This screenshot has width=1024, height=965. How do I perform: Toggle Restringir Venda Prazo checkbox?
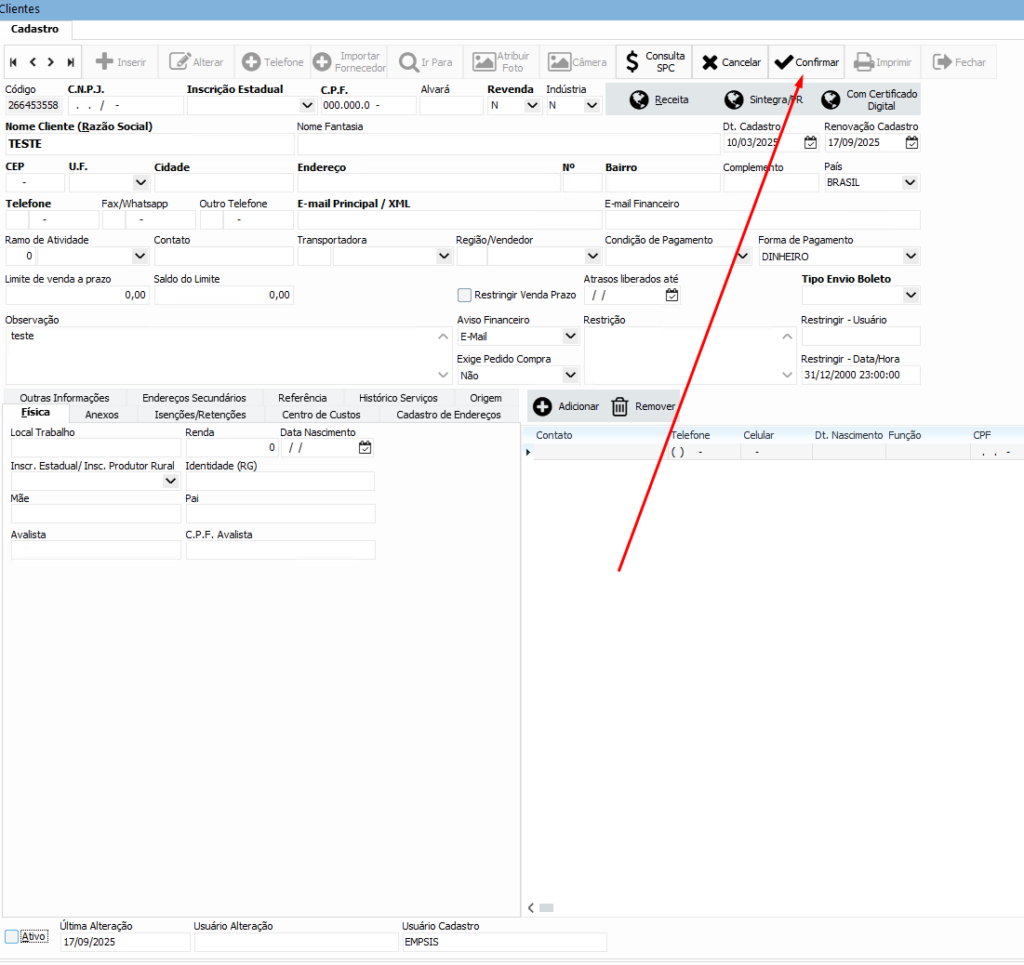click(464, 295)
